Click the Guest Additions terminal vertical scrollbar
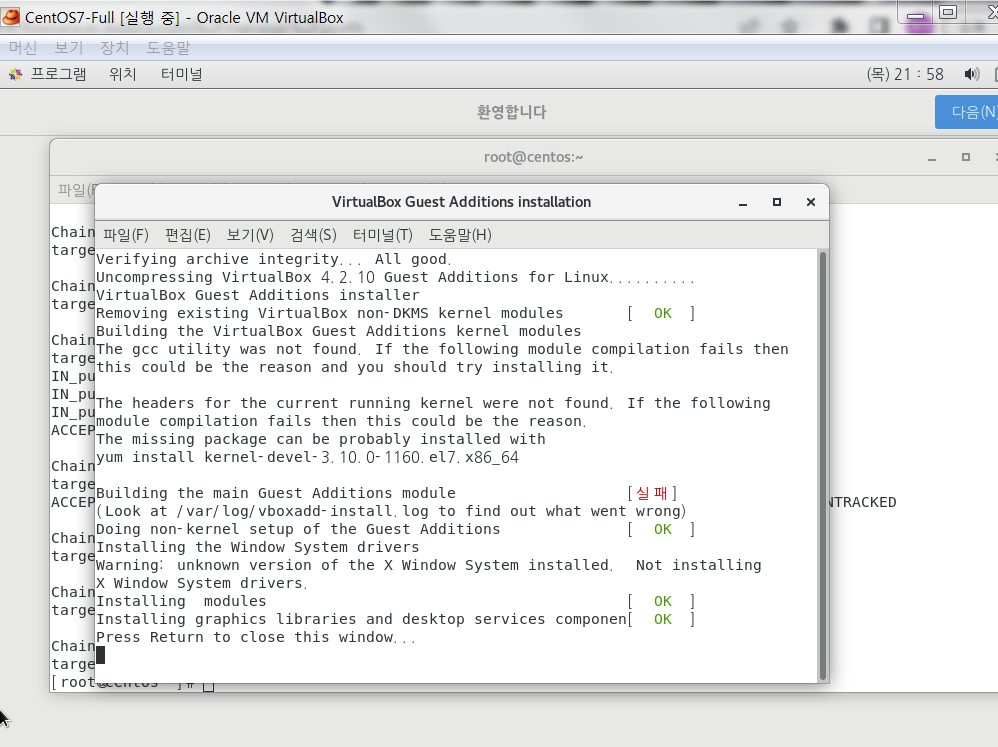Viewport: 998px width, 747px height. 822,466
